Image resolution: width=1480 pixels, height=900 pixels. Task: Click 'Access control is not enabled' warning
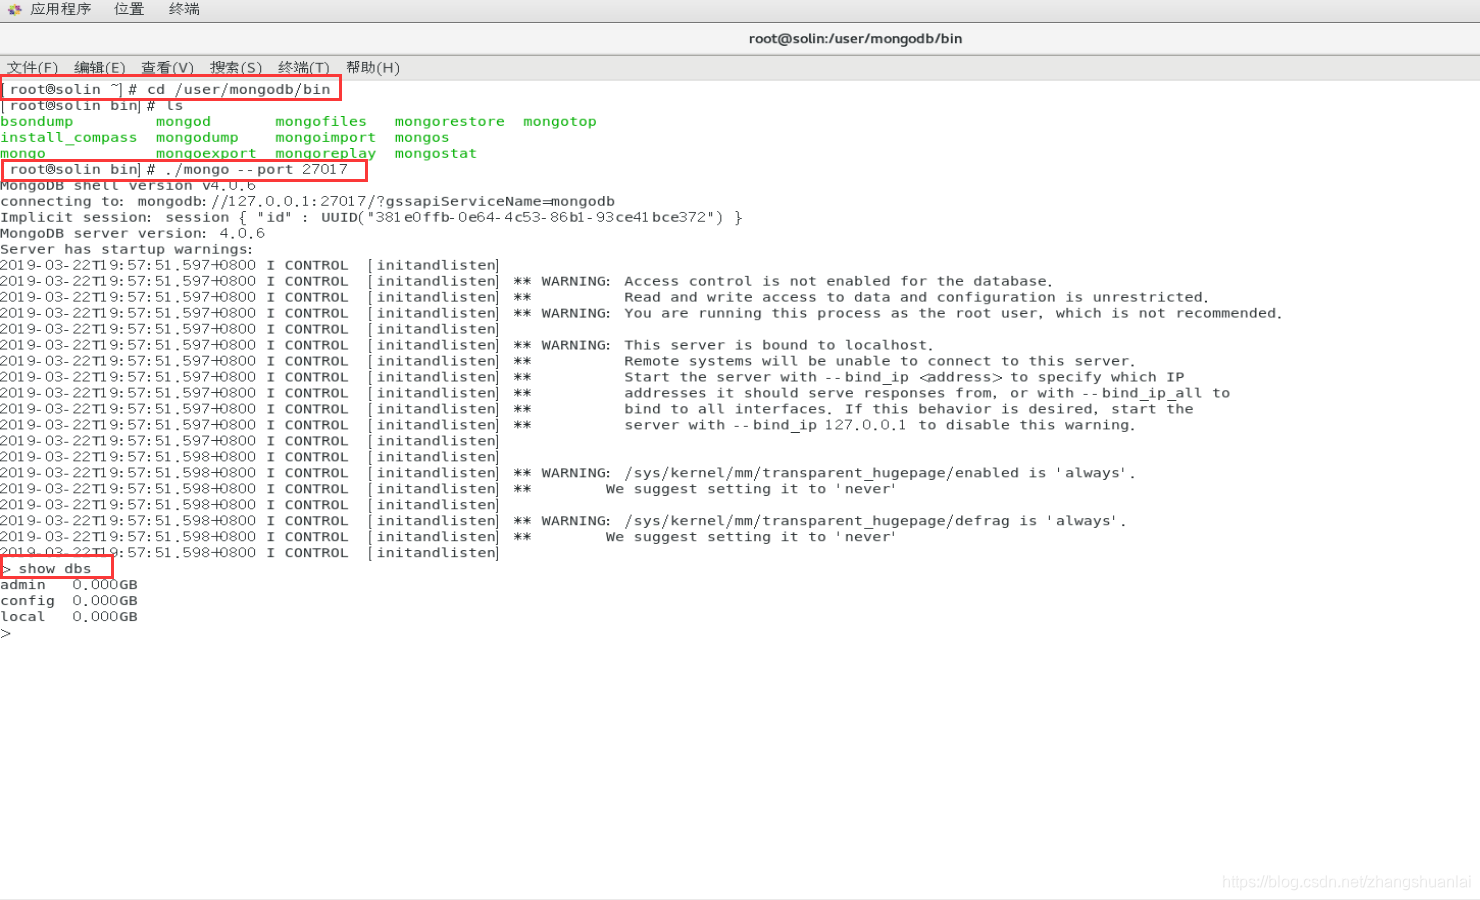[x=838, y=281]
